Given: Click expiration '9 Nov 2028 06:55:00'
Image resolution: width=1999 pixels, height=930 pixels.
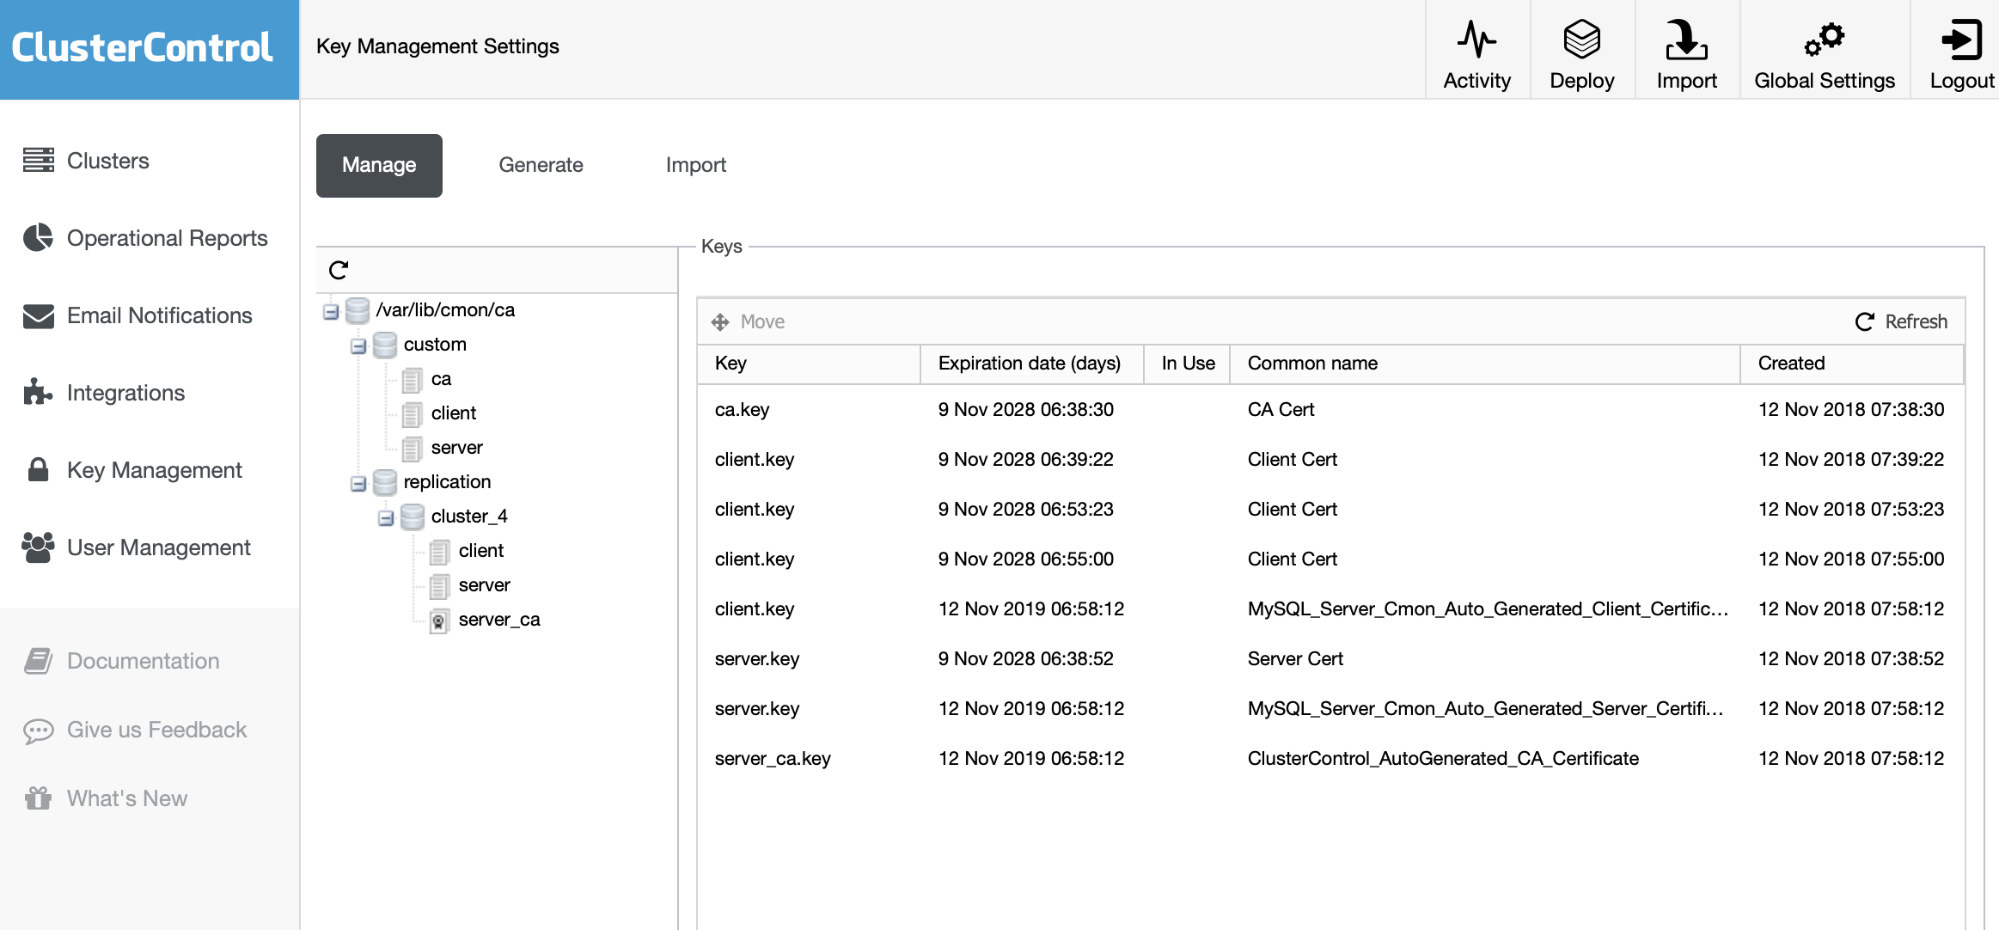Looking at the screenshot, I should click(x=1026, y=559).
